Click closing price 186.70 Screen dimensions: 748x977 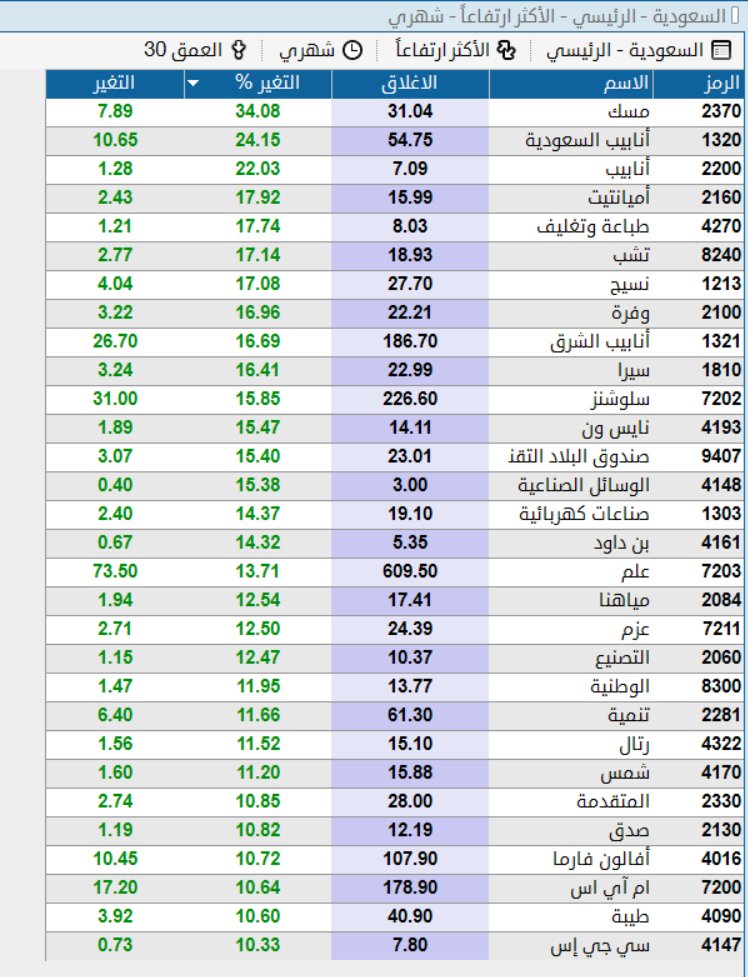(410, 341)
